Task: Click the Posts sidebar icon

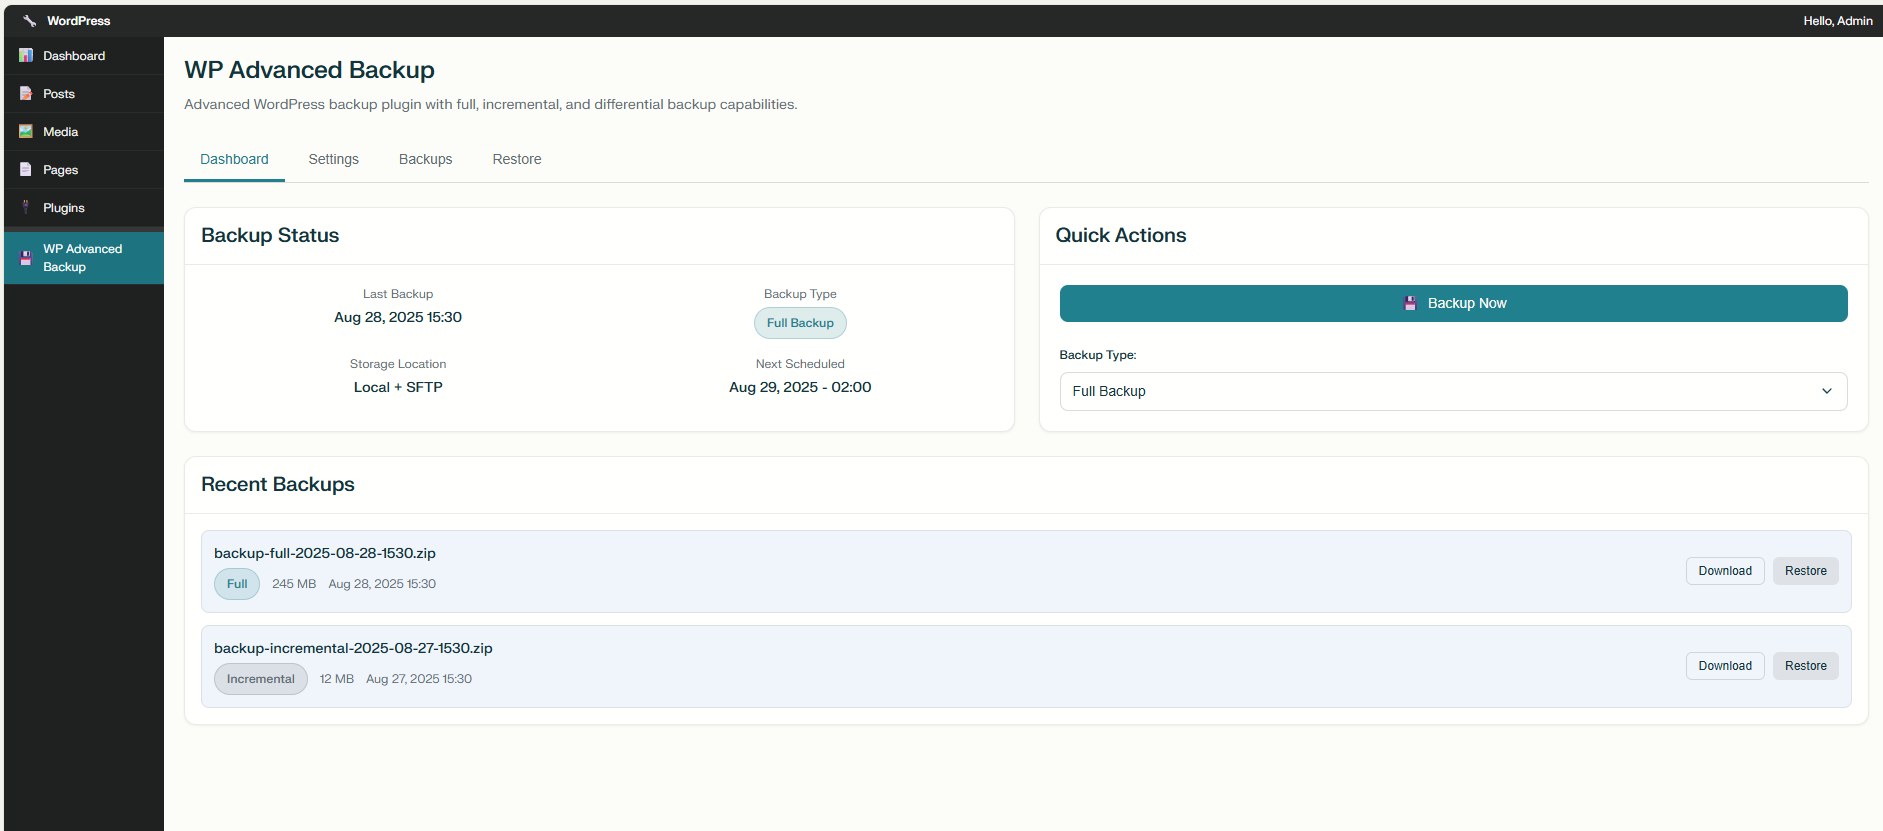Action: [x=26, y=94]
